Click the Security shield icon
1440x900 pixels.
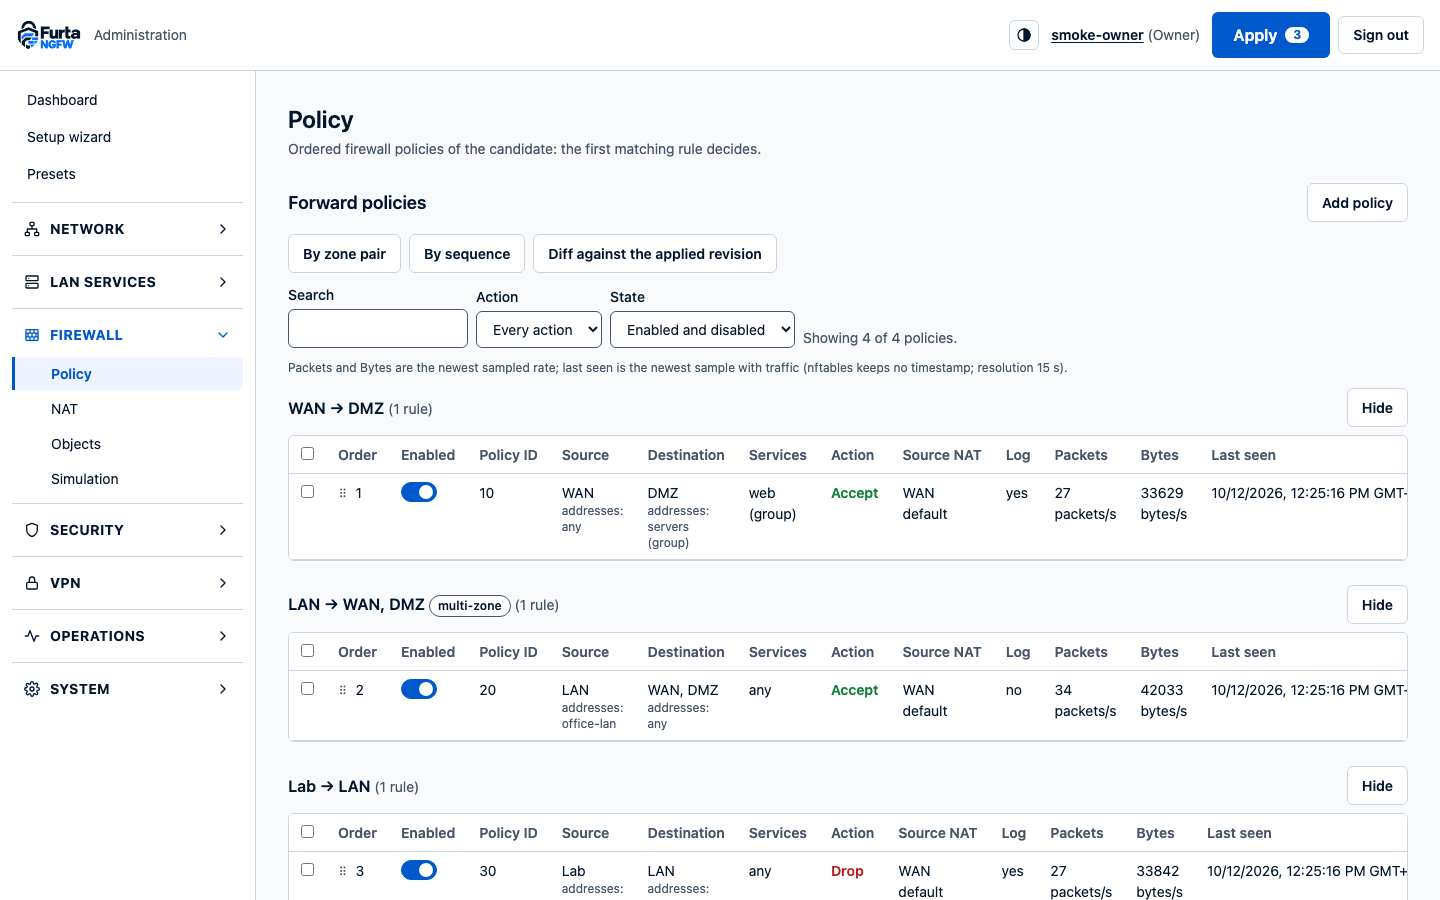pyautogui.click(x=32, y=530)
